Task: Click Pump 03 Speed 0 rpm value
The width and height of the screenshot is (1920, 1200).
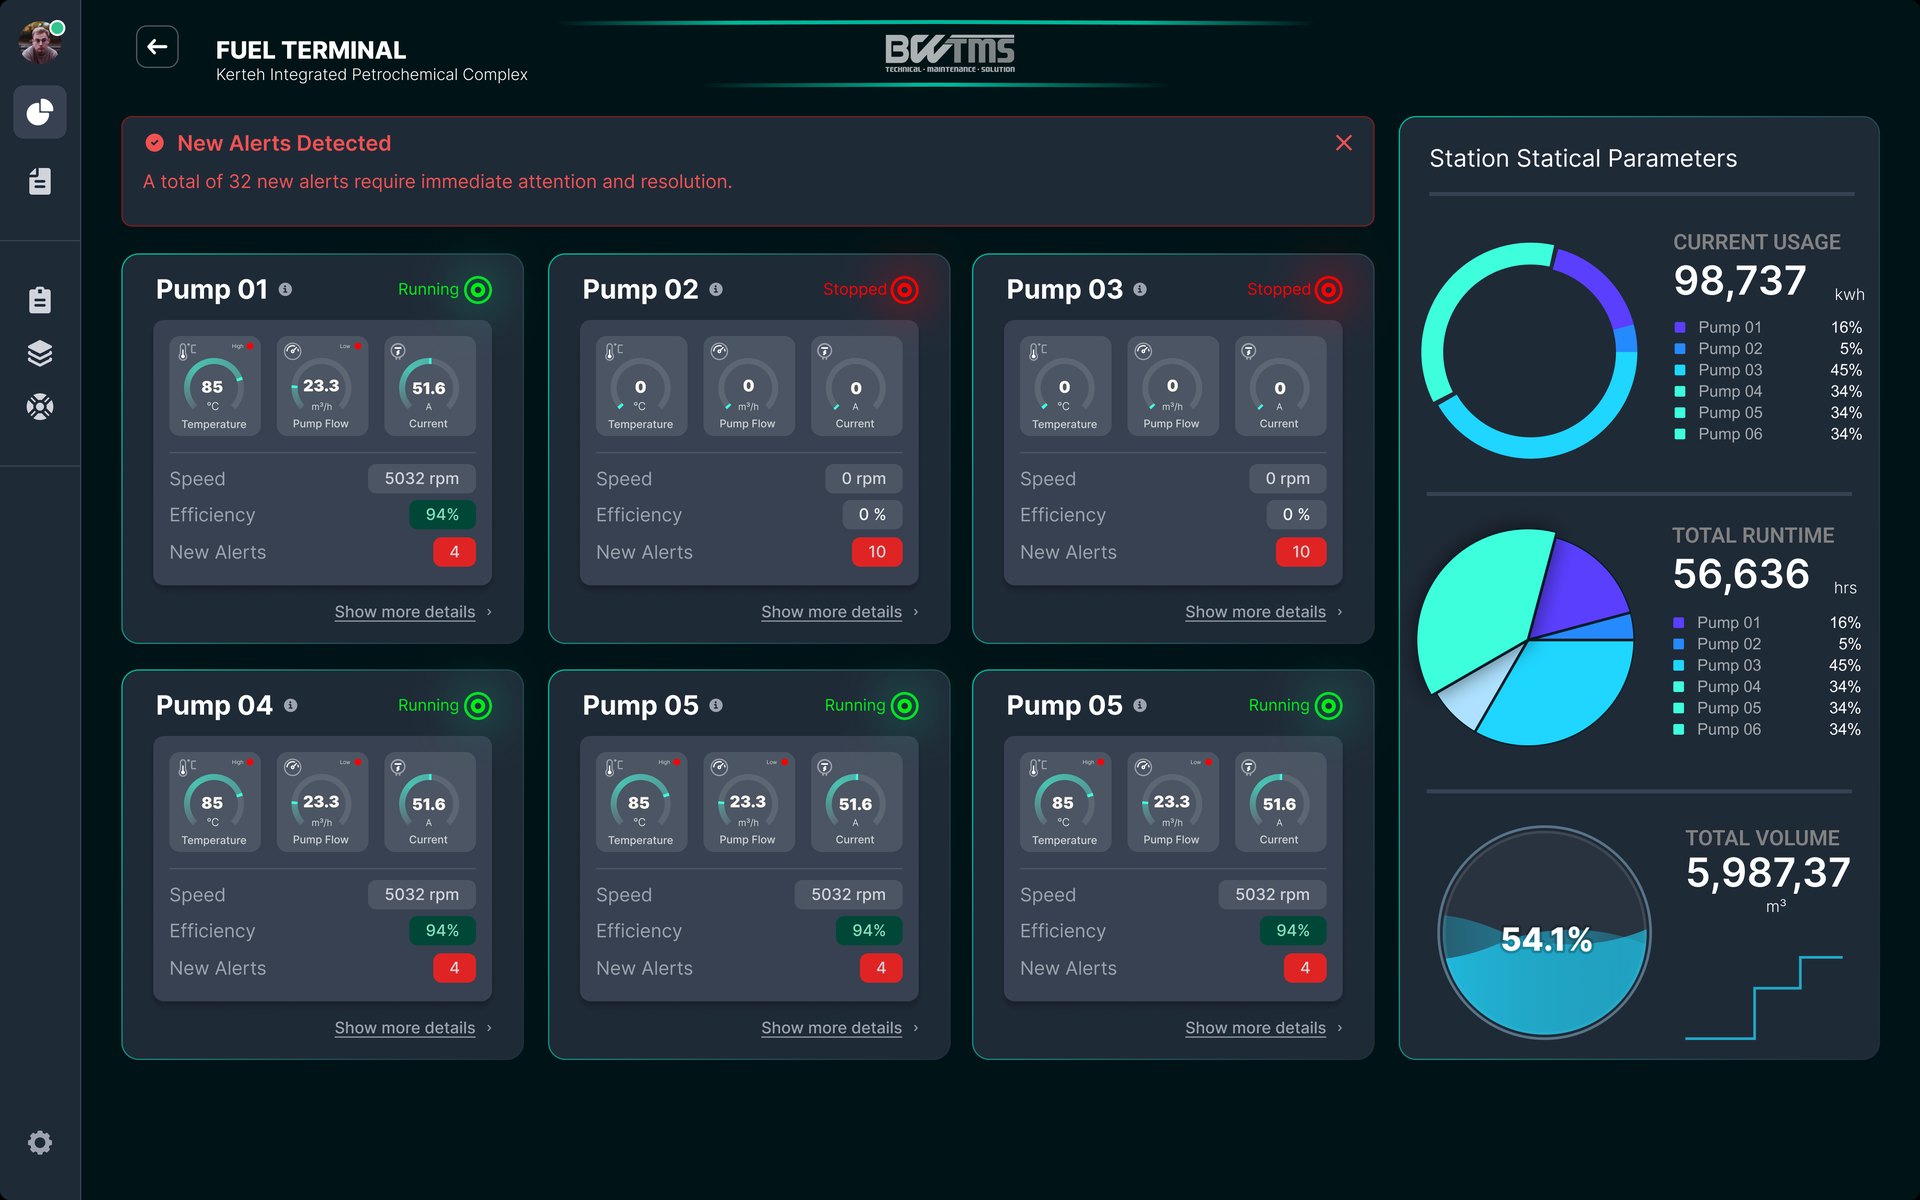Action: click(x=1288, y=478)
